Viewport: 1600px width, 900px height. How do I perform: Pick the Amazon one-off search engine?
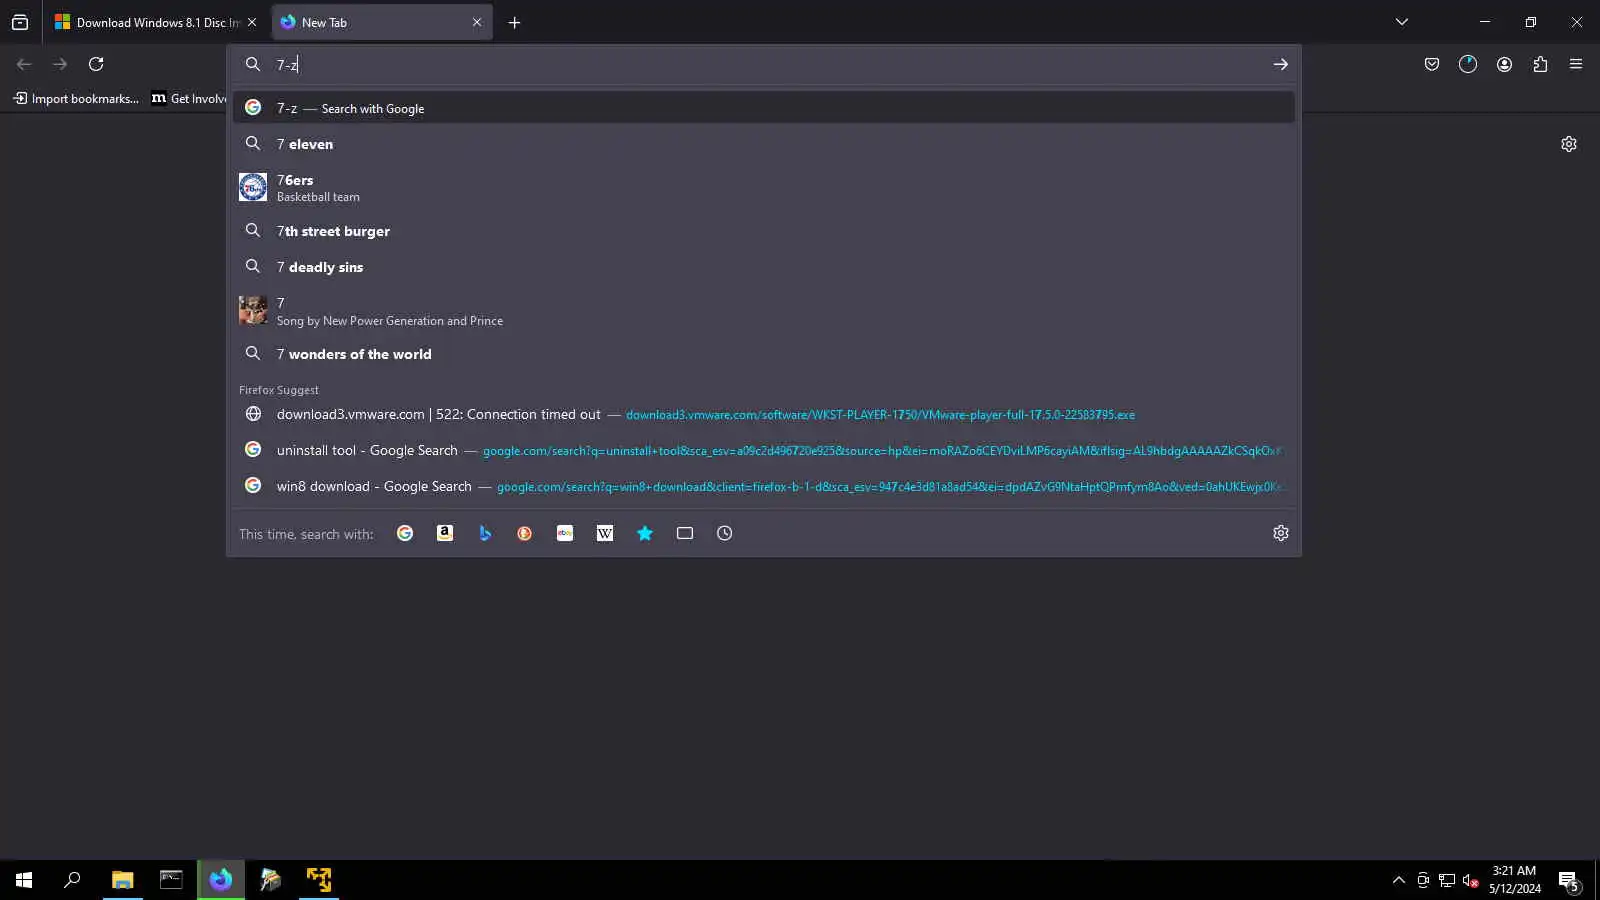pyautogui.click(x=445, y=533)
